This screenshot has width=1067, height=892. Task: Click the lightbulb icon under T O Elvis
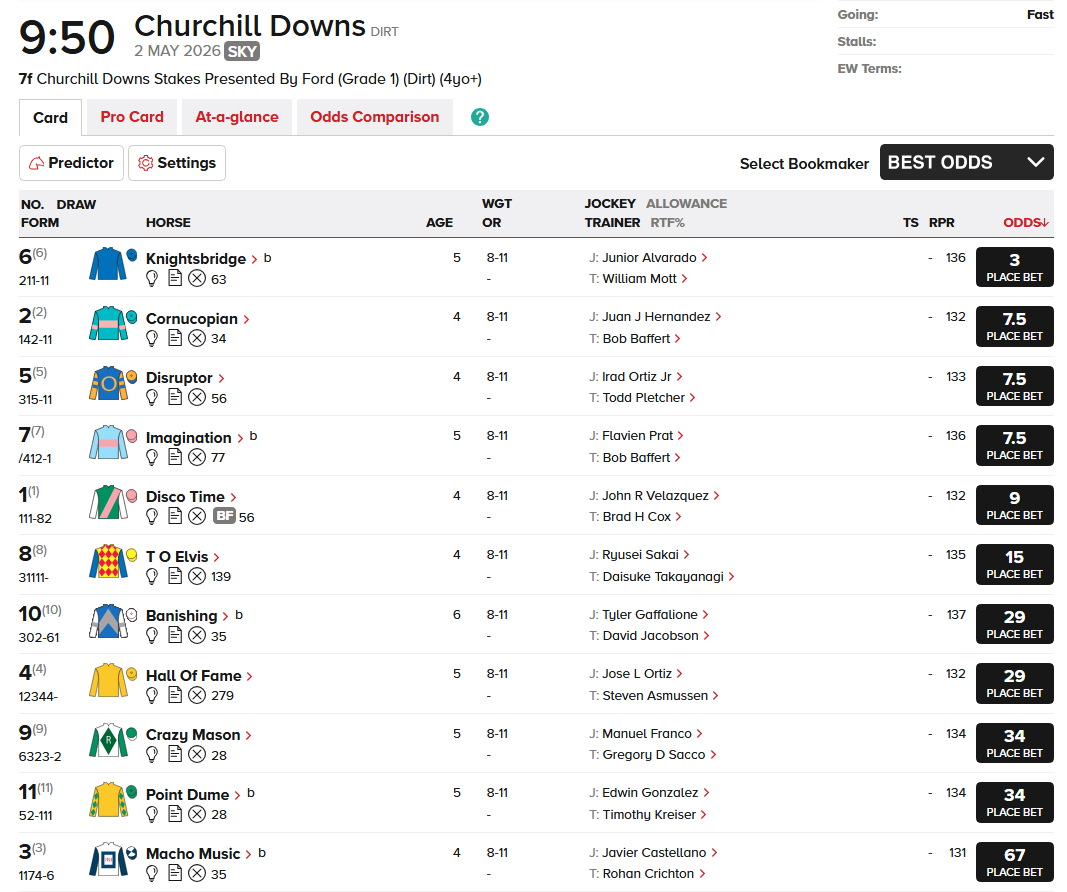click(152, 576)
